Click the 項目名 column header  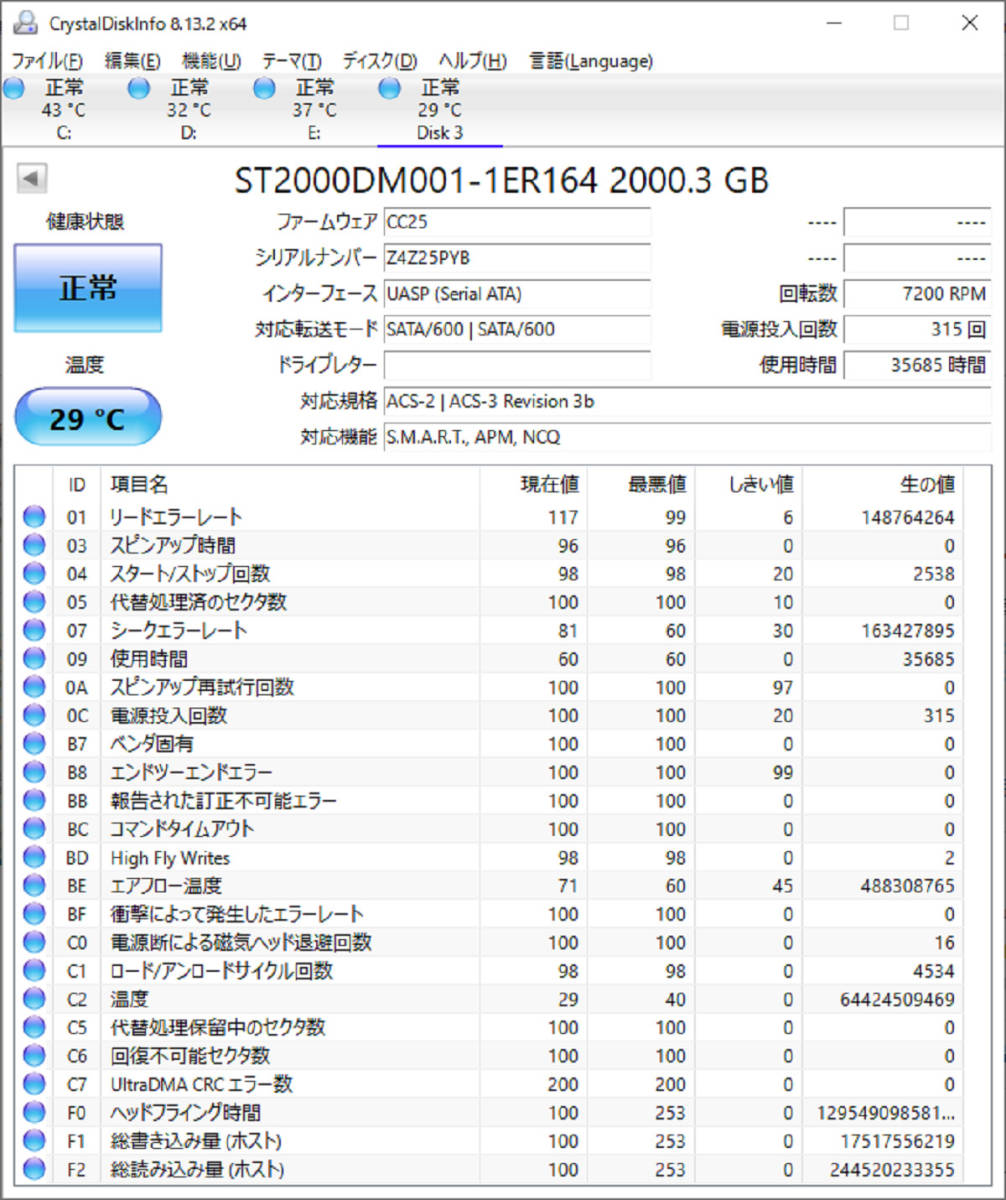pyautogui.click(x=289, y=485)
